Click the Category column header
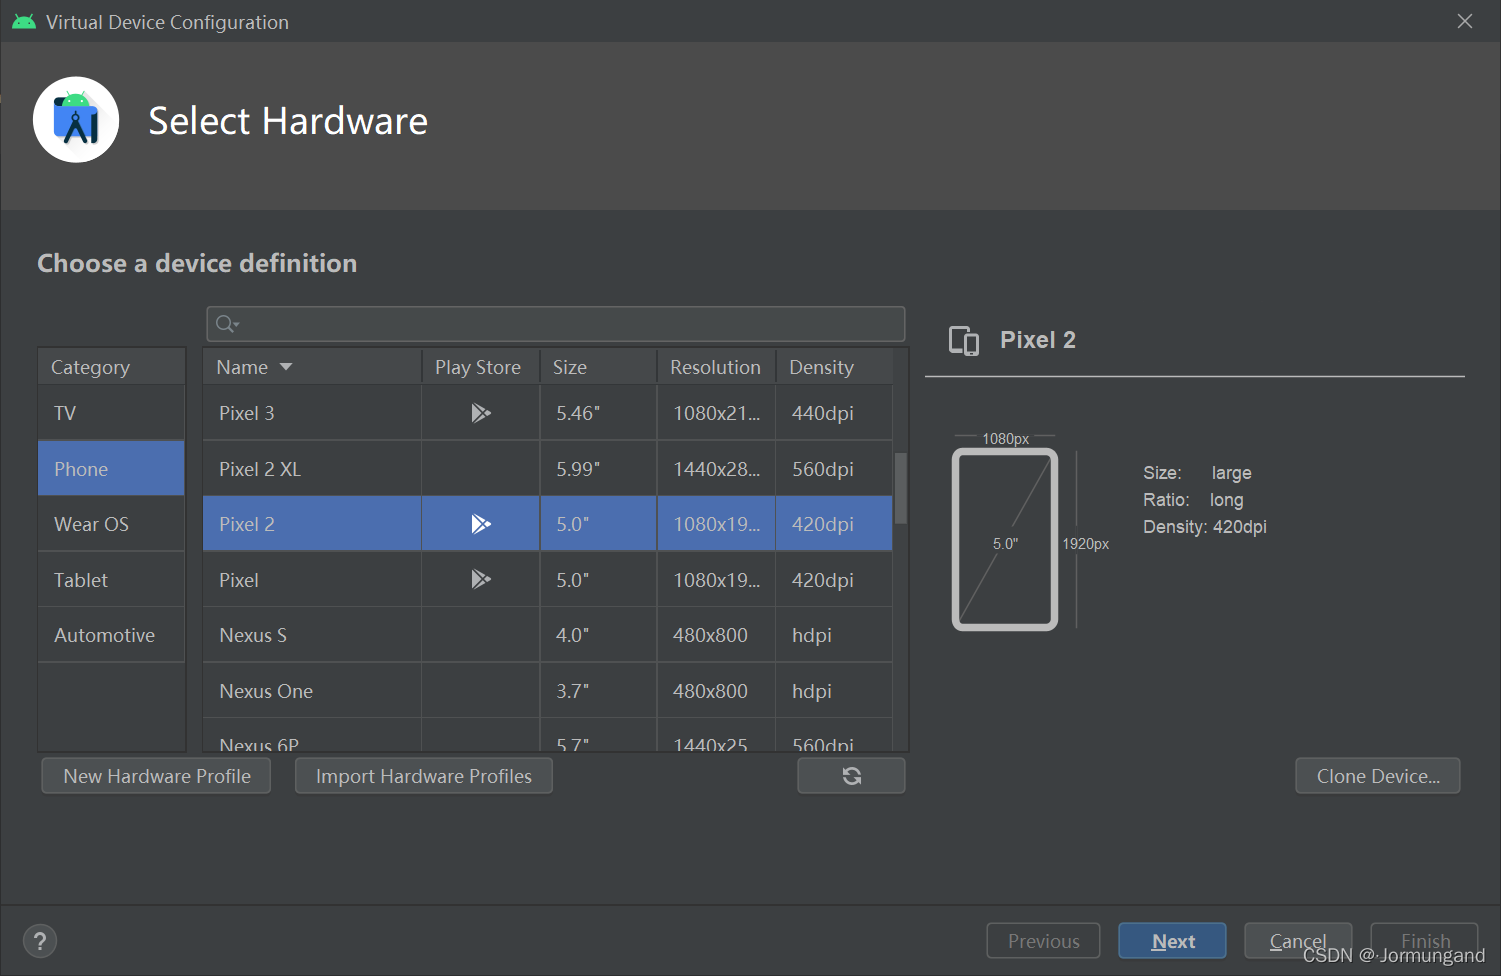Screen dimensions: 1501x976 pos(111,367)
